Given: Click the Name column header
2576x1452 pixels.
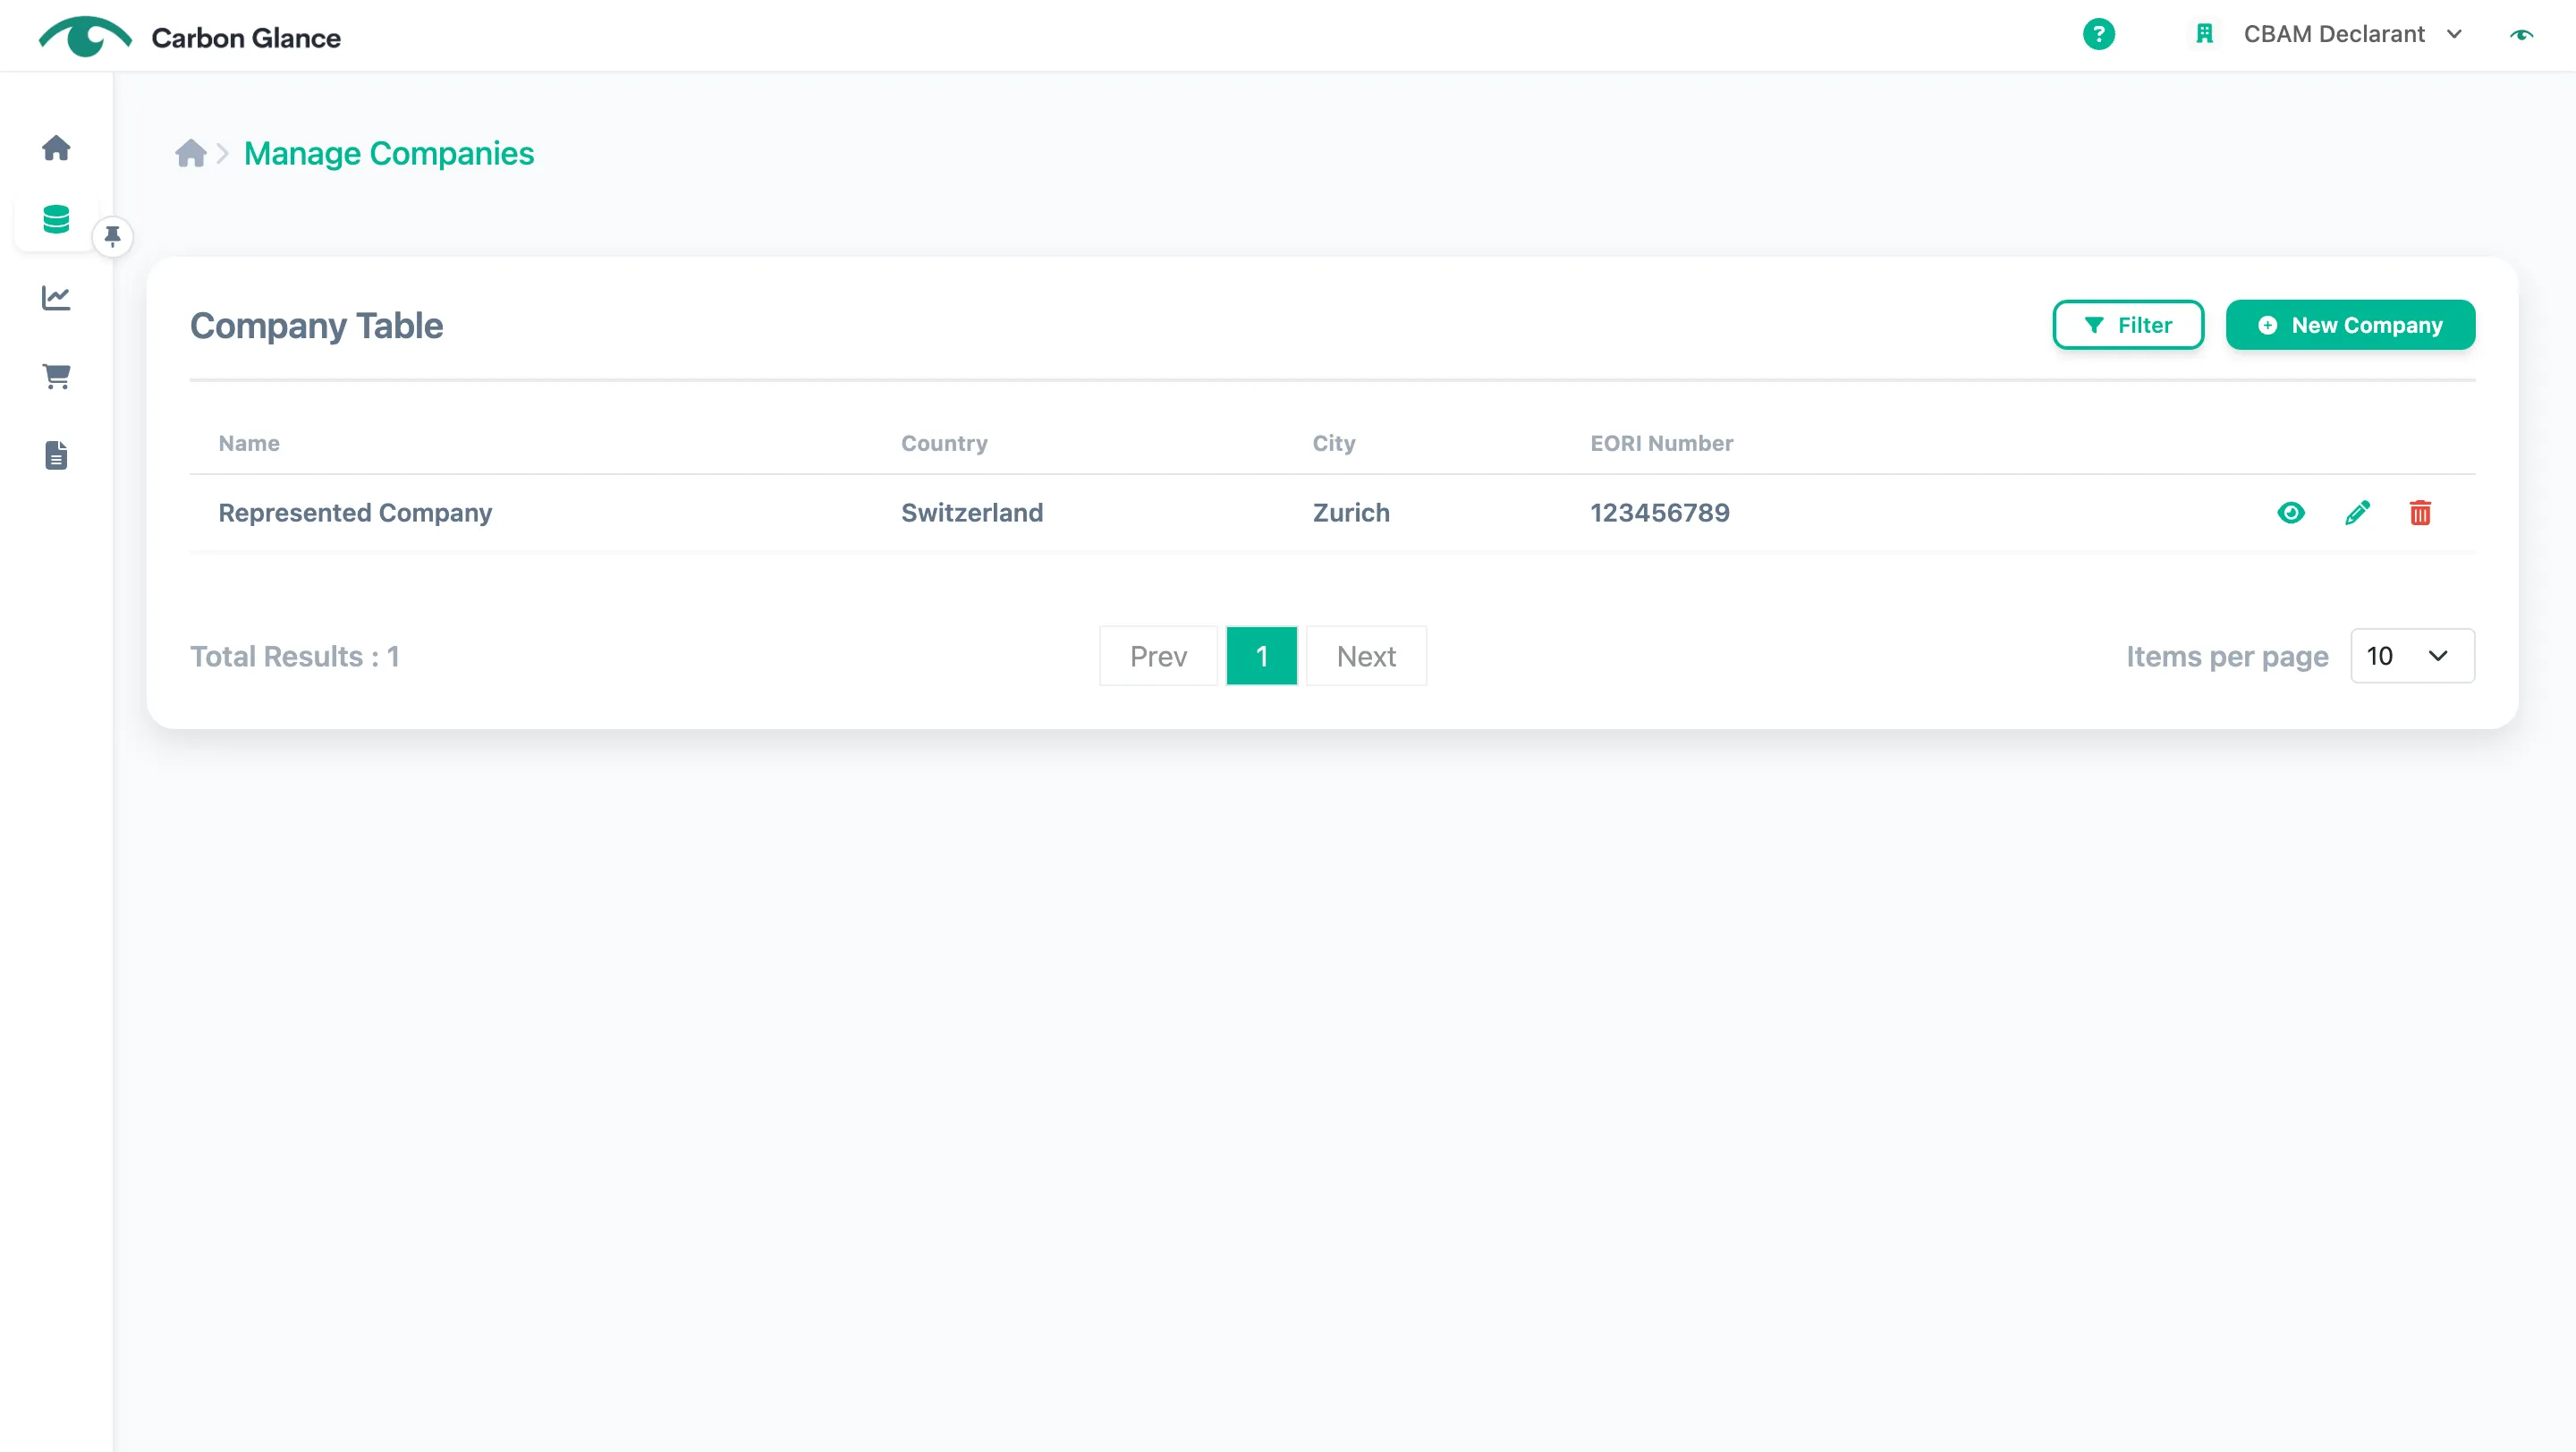Looking at the screenshot, I should 249,443.
